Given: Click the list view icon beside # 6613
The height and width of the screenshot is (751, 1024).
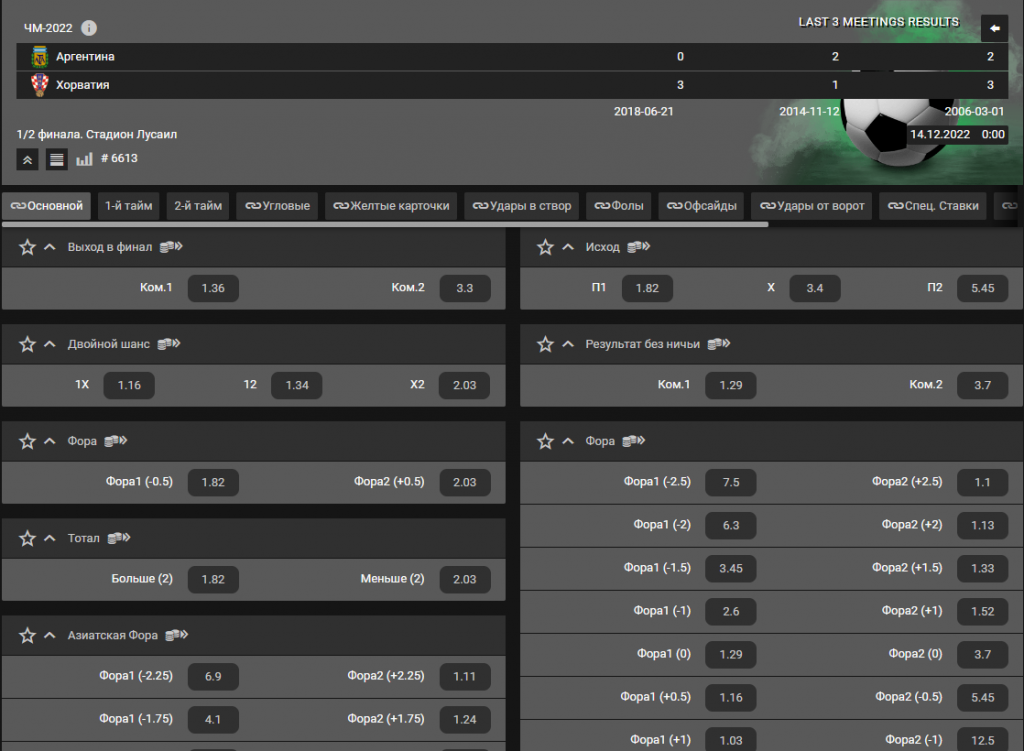Looking at the screenshot, I should coord(57,159).
